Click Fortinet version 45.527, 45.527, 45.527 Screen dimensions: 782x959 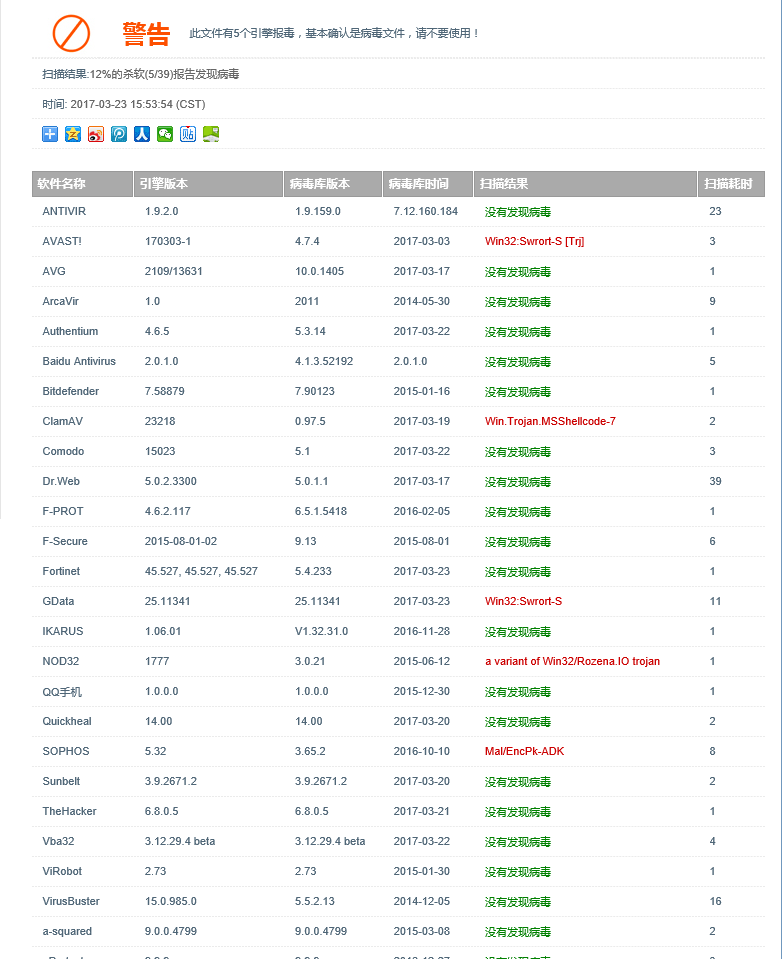pyautogui.click(x=201, y=571)
